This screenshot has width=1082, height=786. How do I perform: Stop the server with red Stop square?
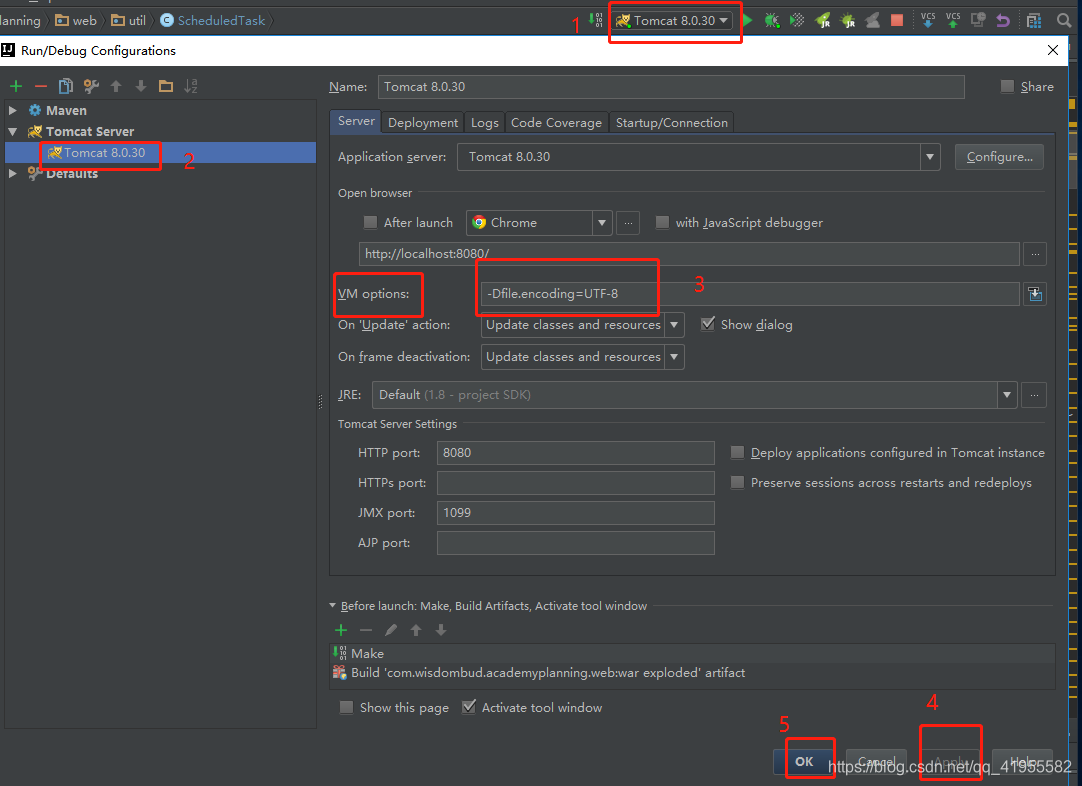point(897,21)
